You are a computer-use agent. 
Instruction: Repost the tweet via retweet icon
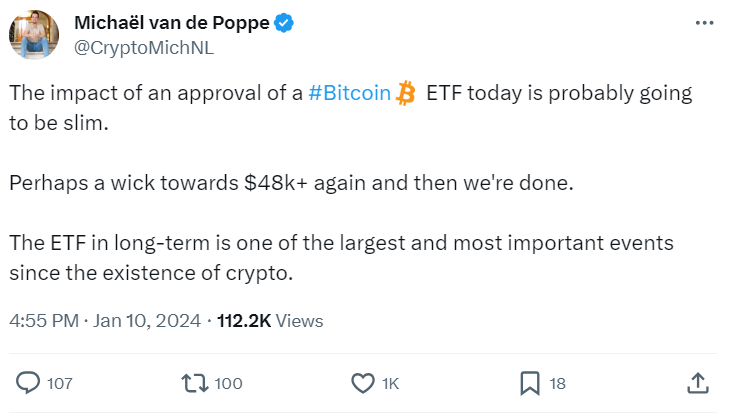[195, 382]
